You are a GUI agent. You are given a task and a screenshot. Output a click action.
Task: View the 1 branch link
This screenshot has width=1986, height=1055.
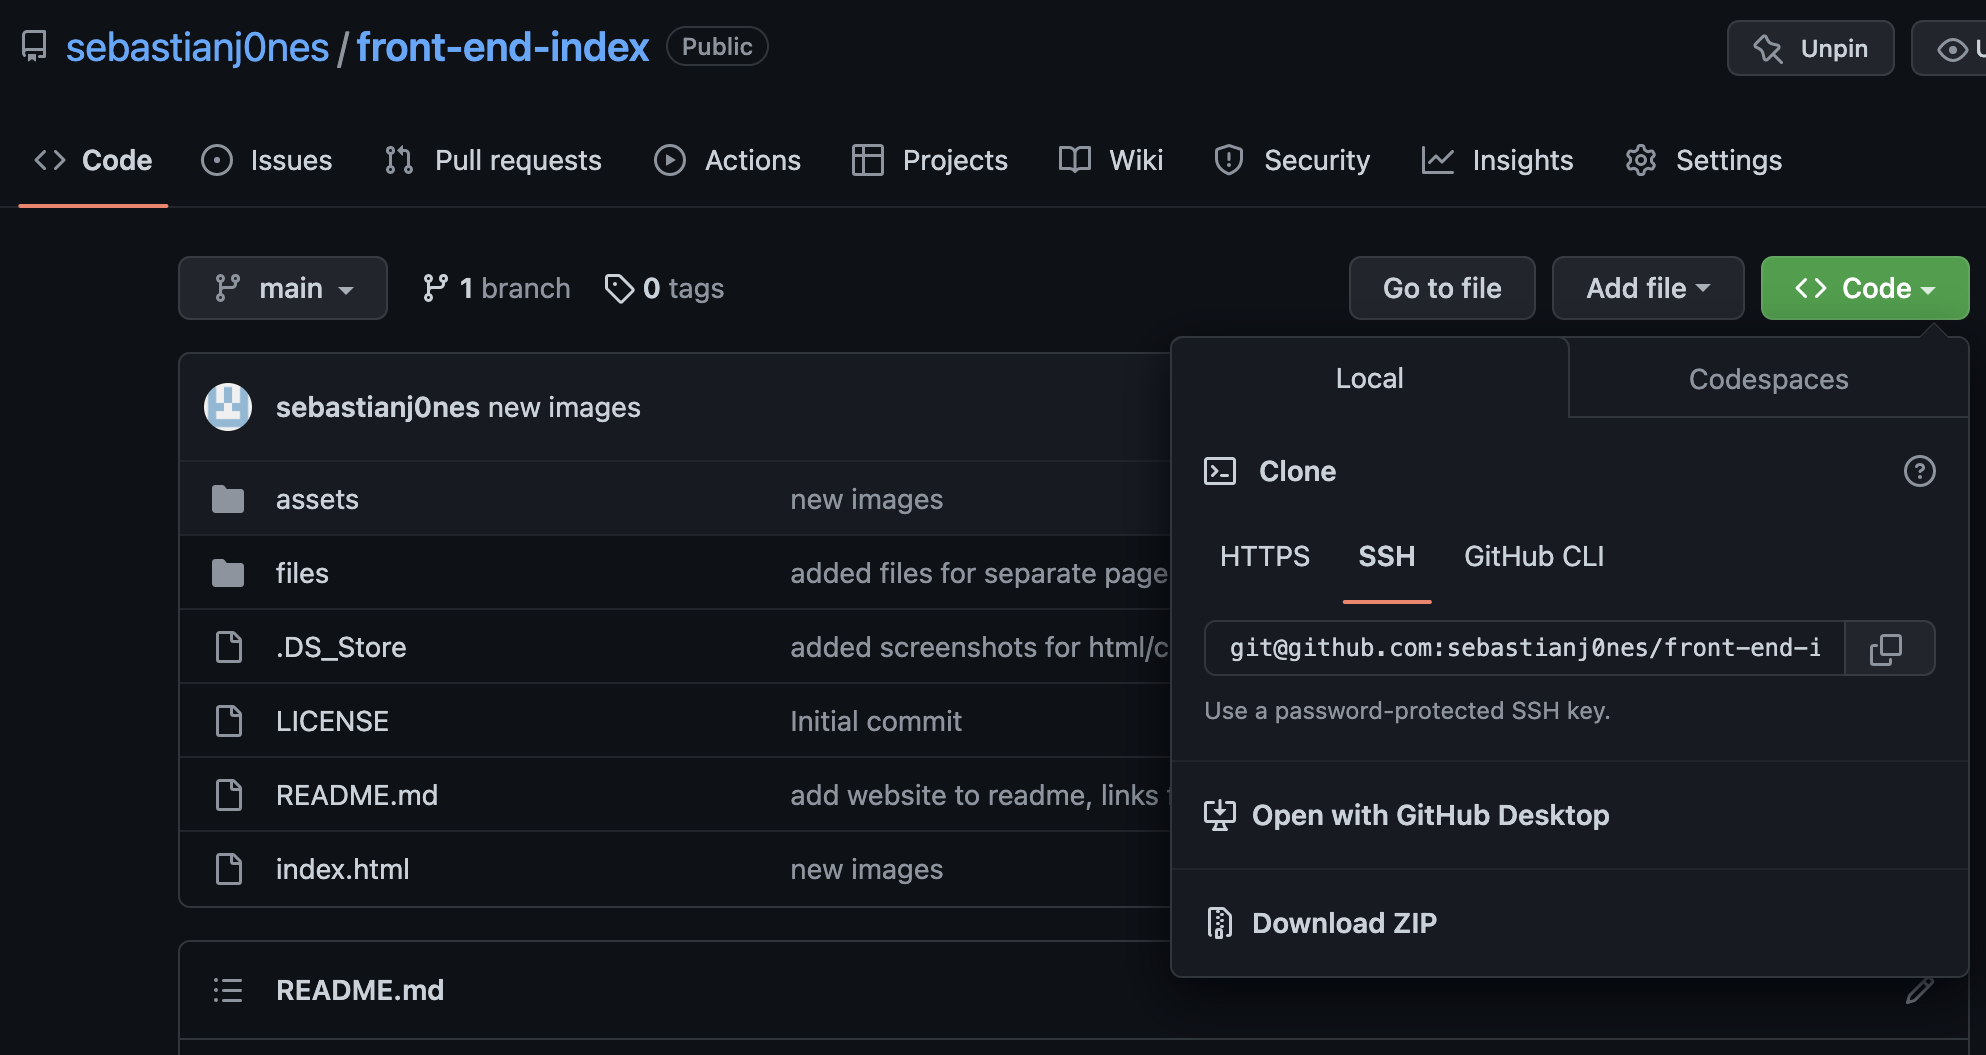(496, 288)
